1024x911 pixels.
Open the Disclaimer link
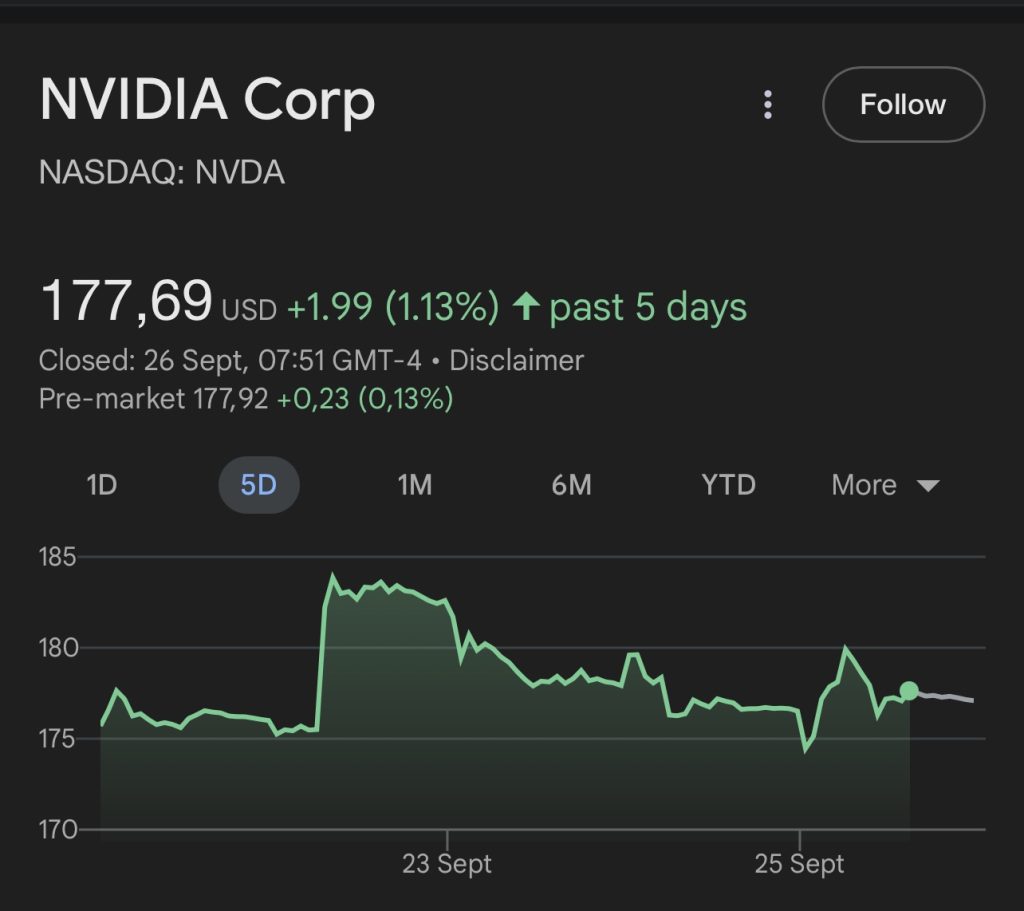click(x=516, y=360)
